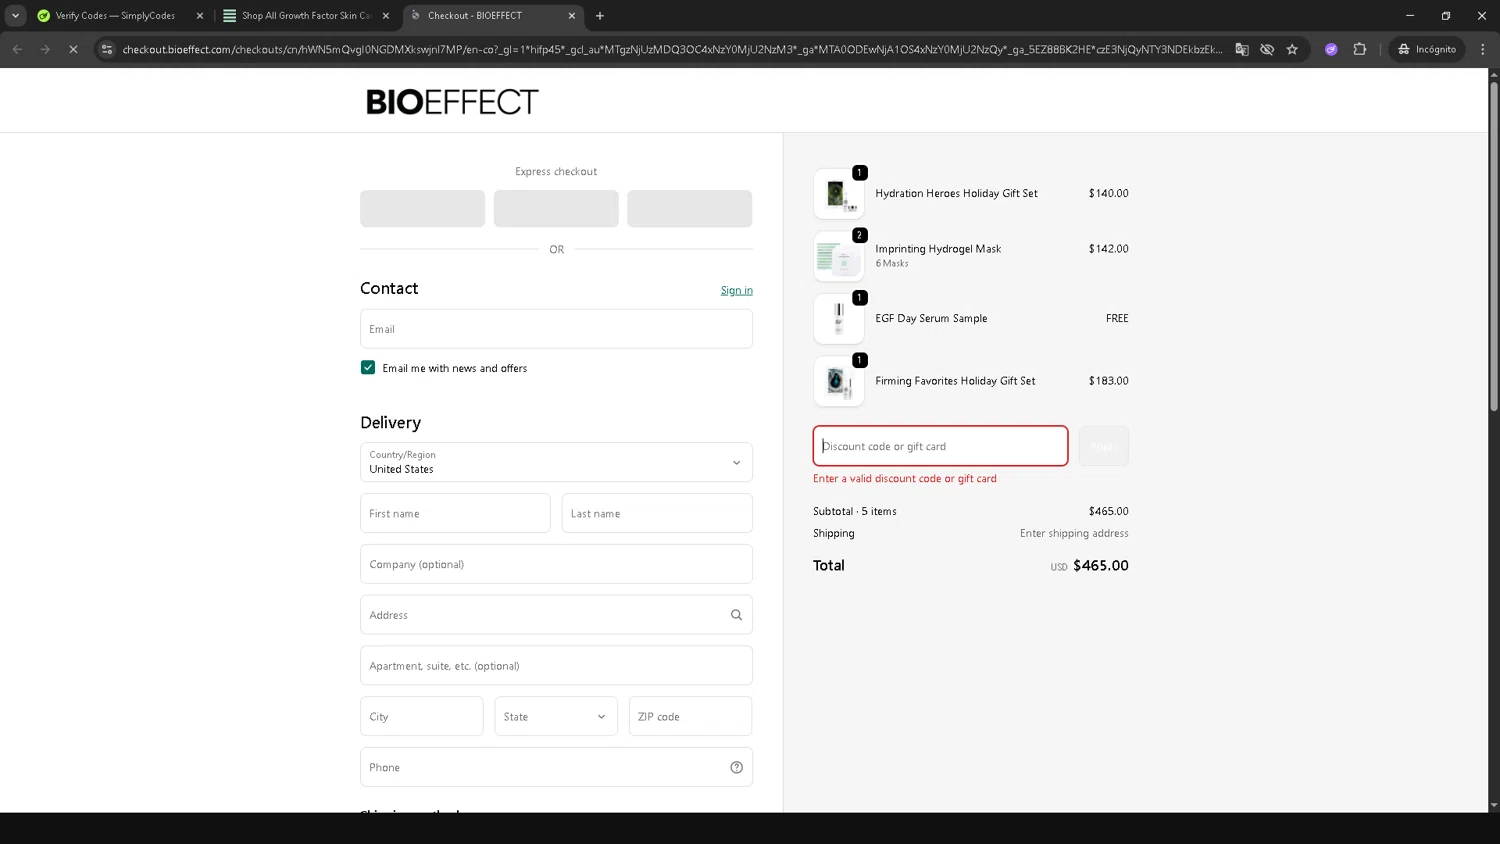Click the Sign in link

coord(737,290)
